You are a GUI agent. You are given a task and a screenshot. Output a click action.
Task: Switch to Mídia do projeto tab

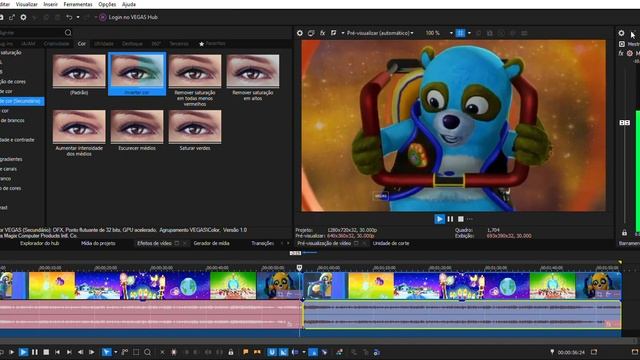pos(98,243)
